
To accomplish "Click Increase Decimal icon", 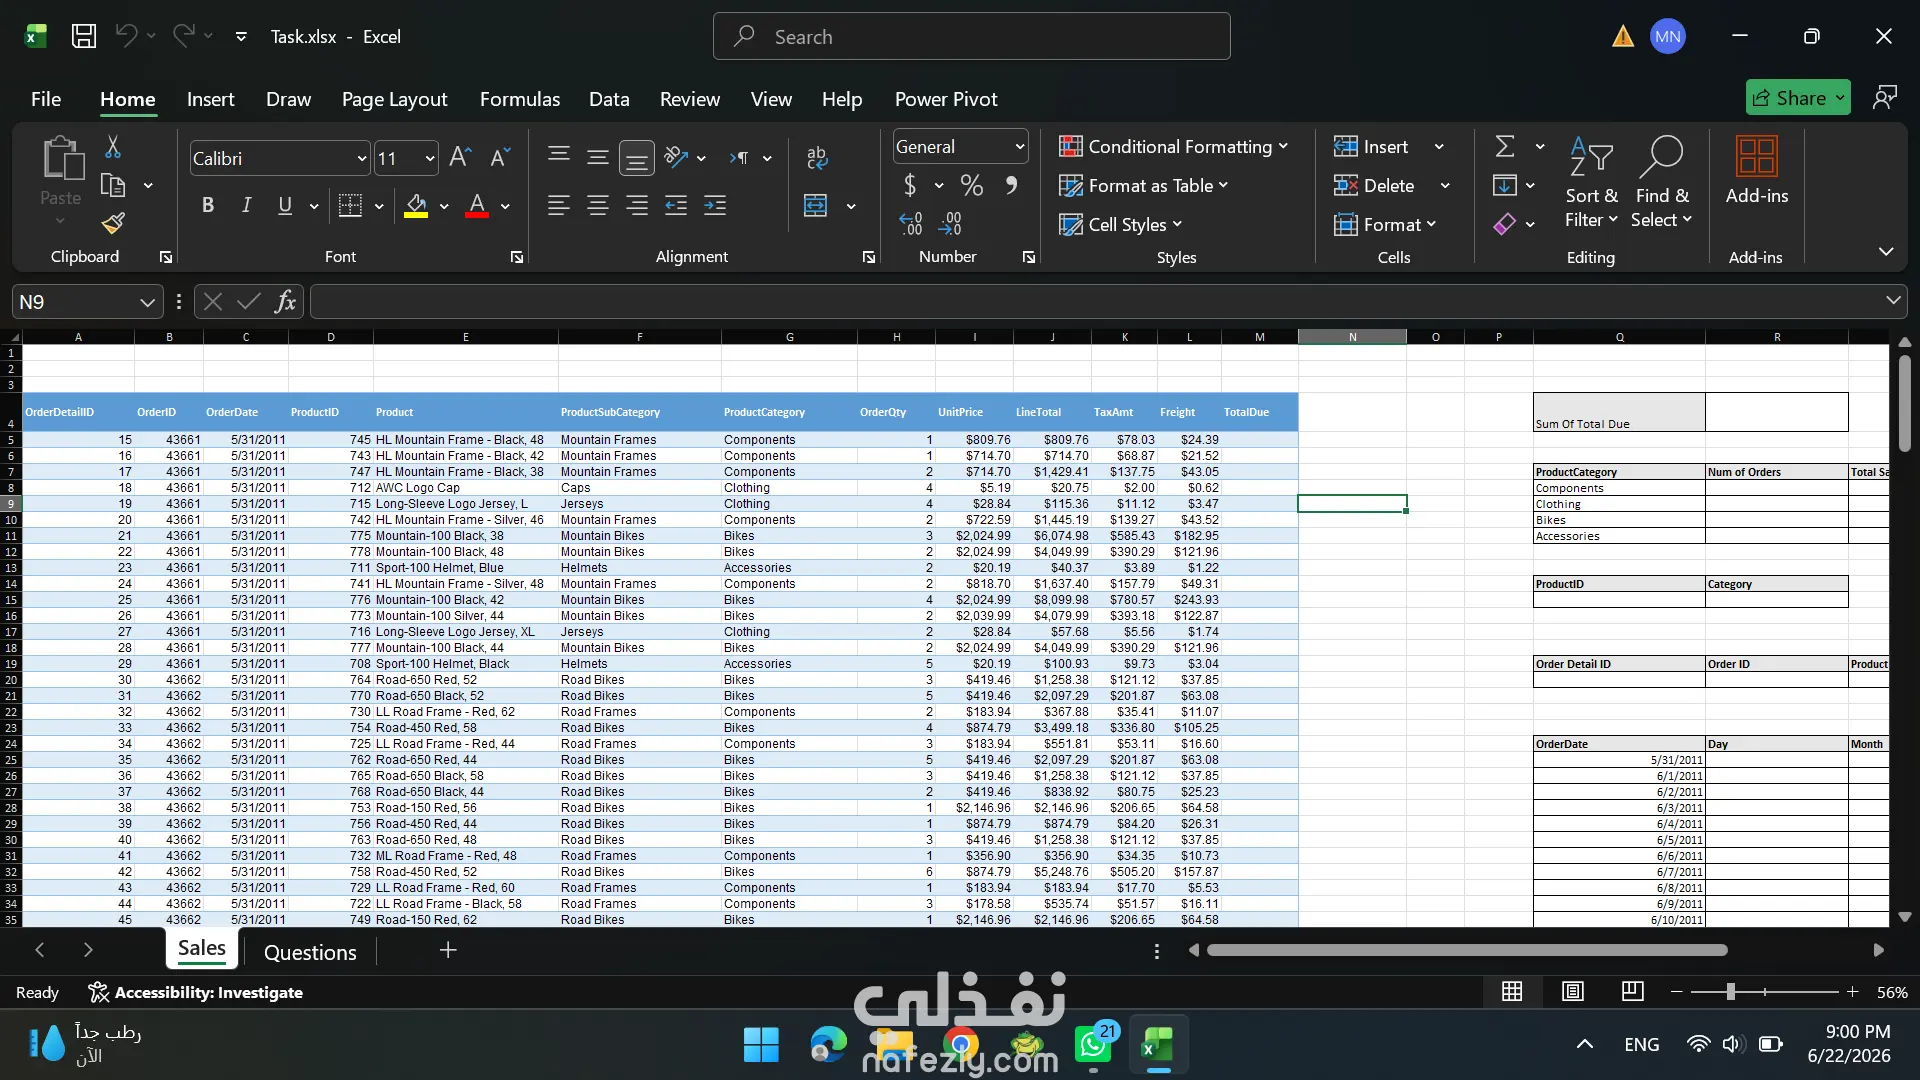I will [x=910, y=223].
